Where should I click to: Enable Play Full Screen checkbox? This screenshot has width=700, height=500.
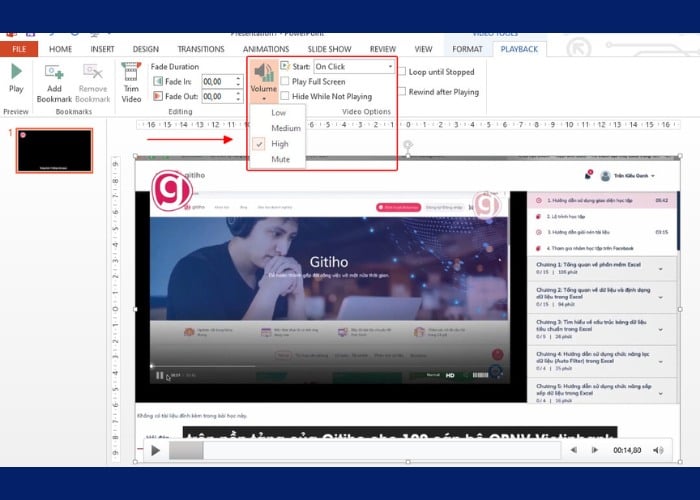(x=285, y=82)
